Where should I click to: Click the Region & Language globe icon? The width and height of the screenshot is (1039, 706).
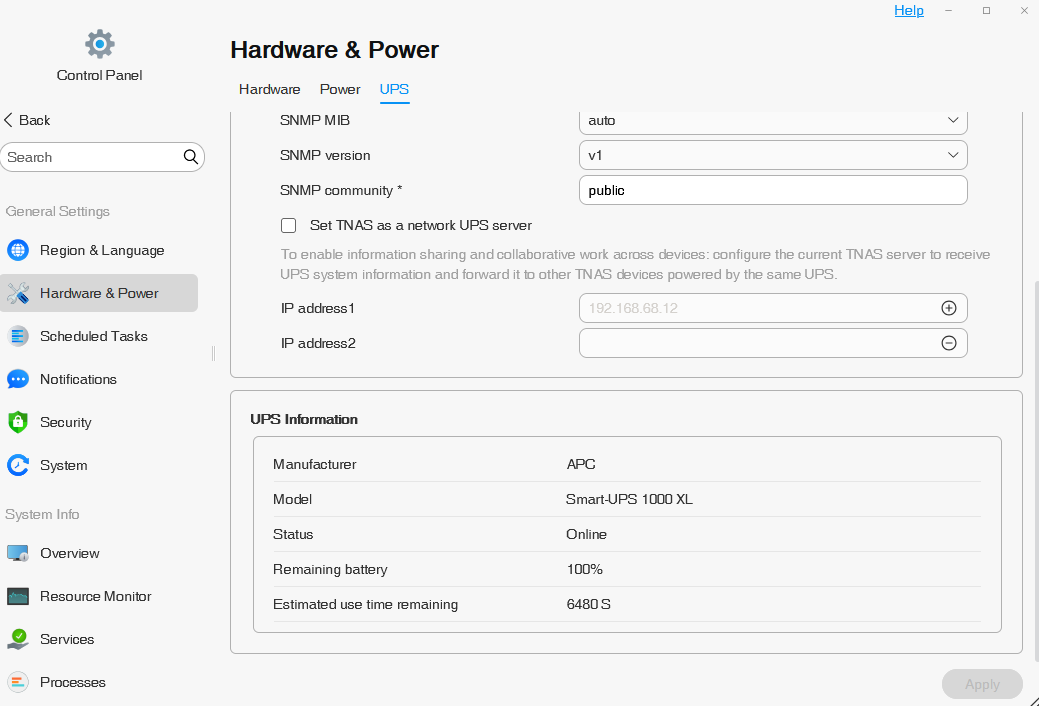coord(18,250)
